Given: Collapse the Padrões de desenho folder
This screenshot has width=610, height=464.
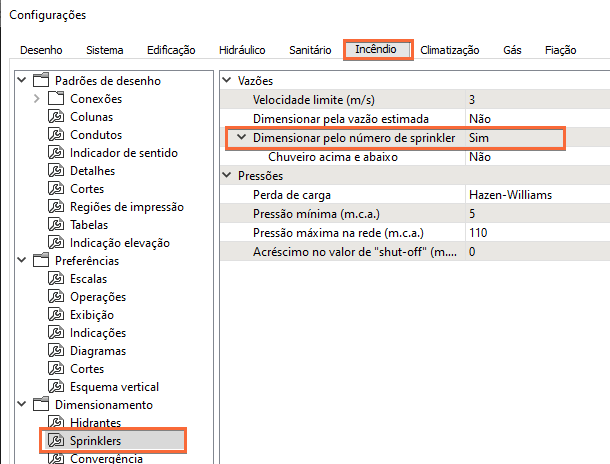Looking at the screenshot, I should 22,81.
